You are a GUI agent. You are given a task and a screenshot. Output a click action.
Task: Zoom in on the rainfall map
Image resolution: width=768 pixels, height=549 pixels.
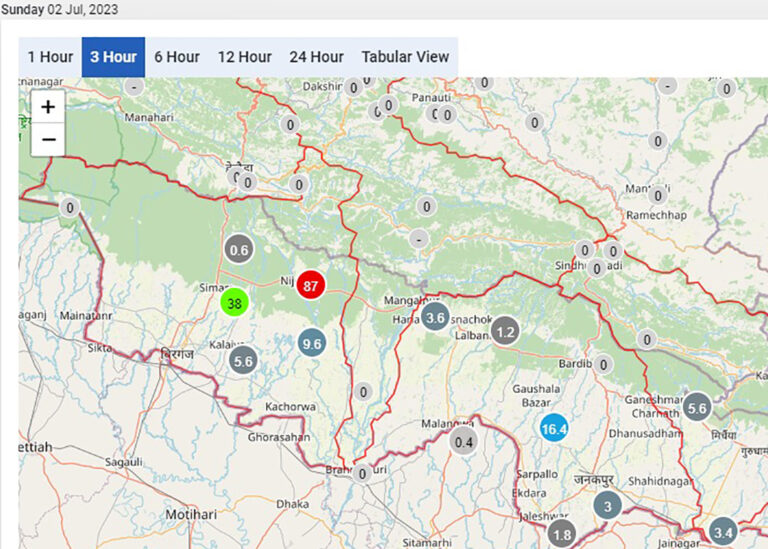pos(48,106)
